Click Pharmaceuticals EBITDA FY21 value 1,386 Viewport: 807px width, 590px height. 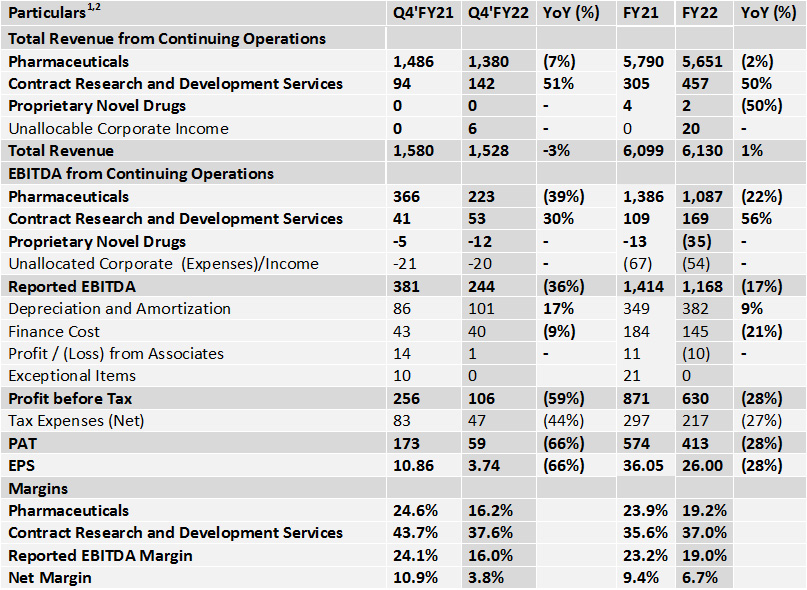click(643, 197)
